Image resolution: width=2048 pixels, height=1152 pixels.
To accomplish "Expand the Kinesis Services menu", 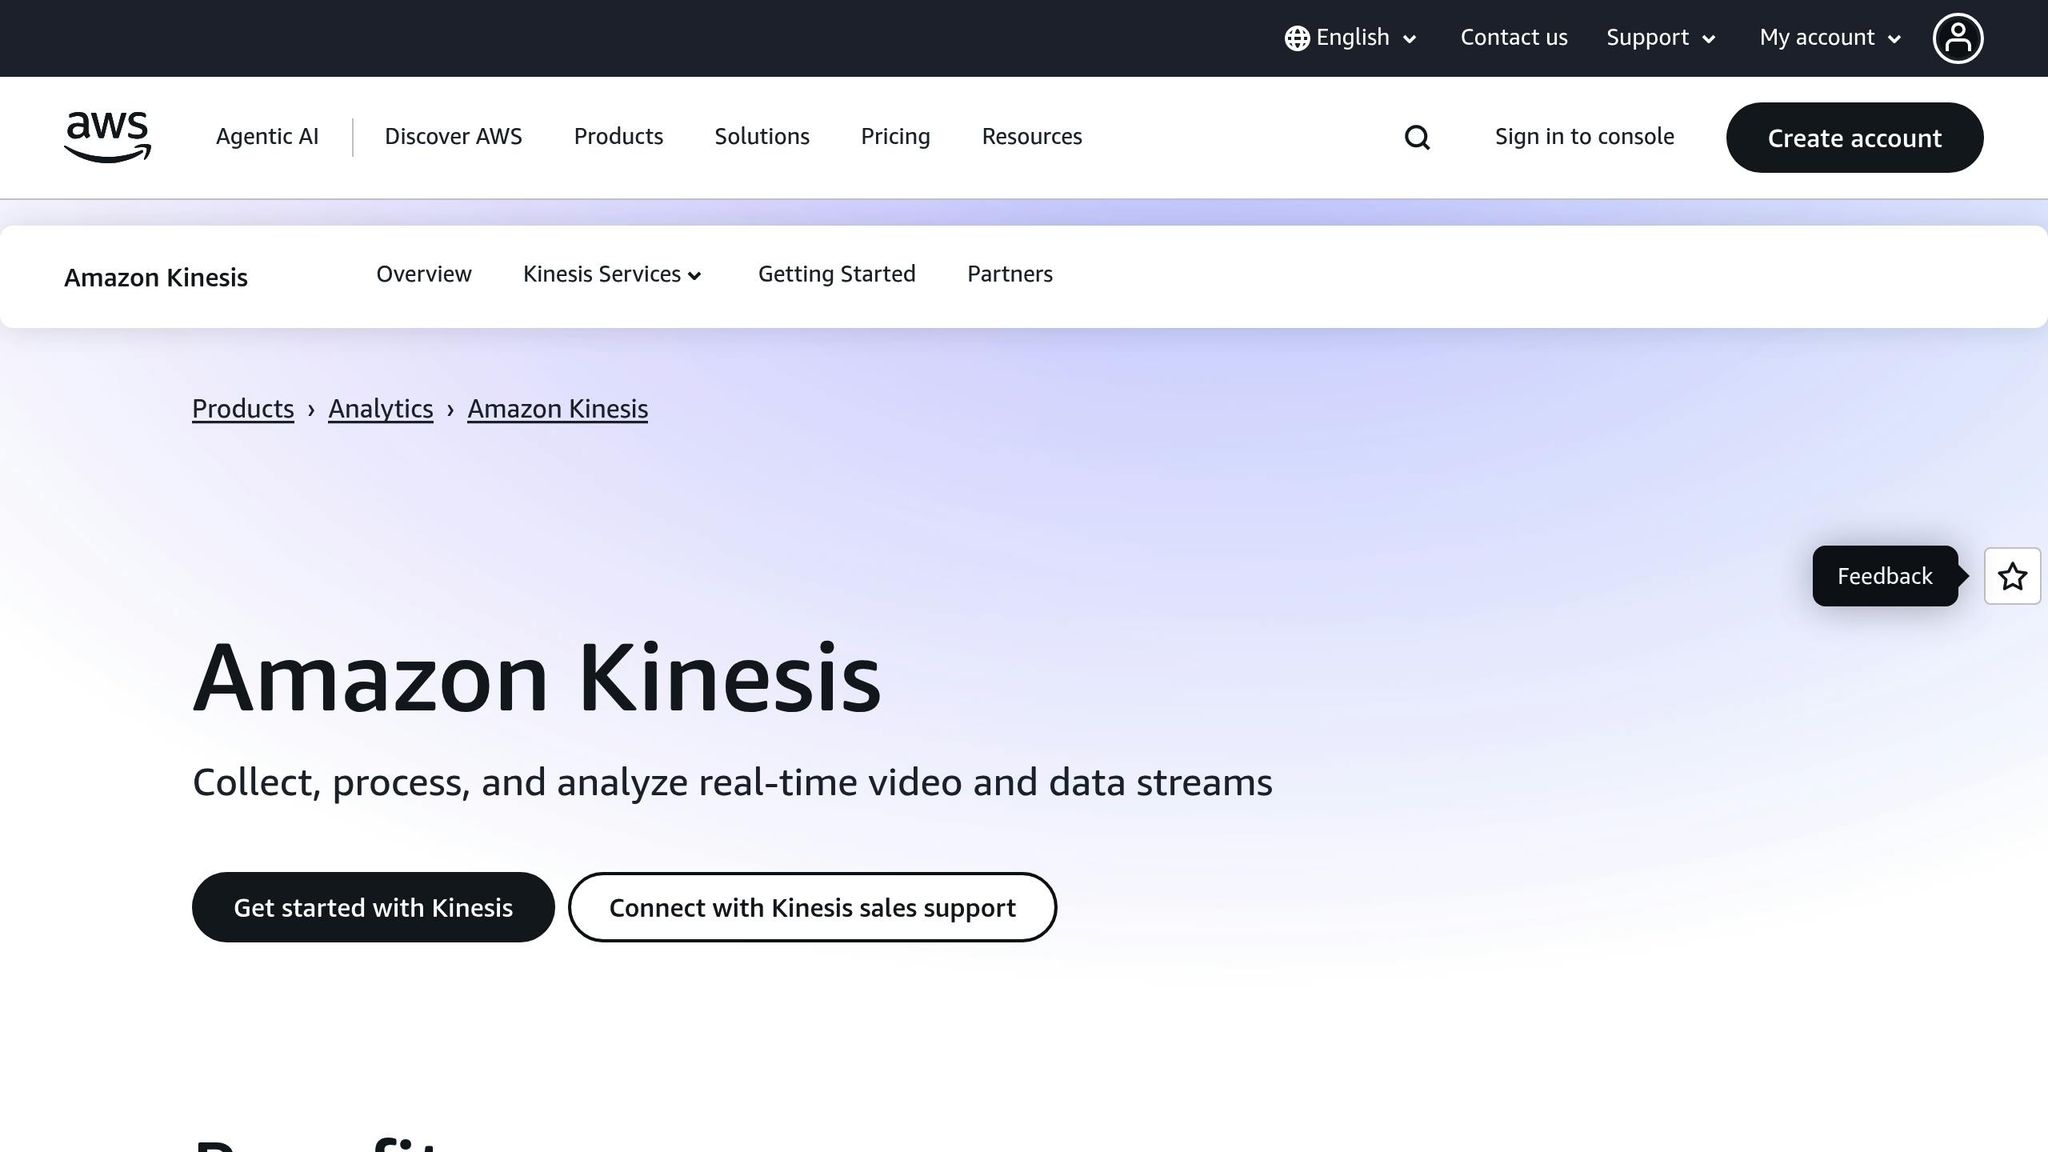I will pyautogui.click(x=612, y=274).
